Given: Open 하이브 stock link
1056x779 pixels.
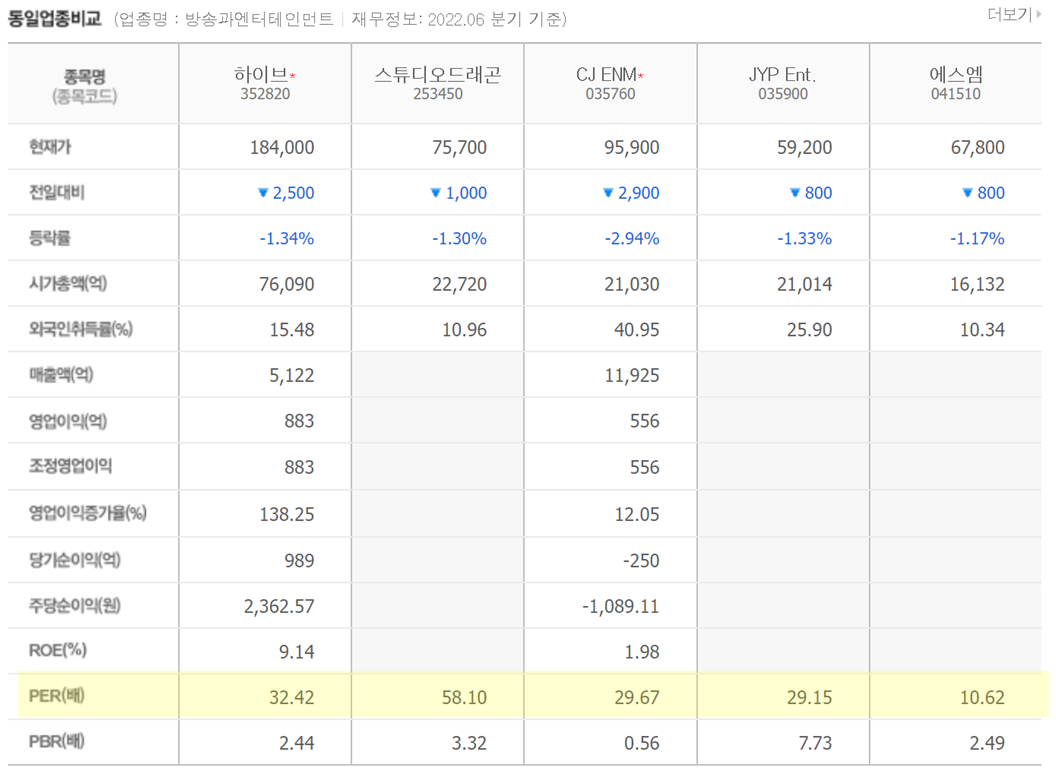Looking at the screenshot, I should (261, 75).
